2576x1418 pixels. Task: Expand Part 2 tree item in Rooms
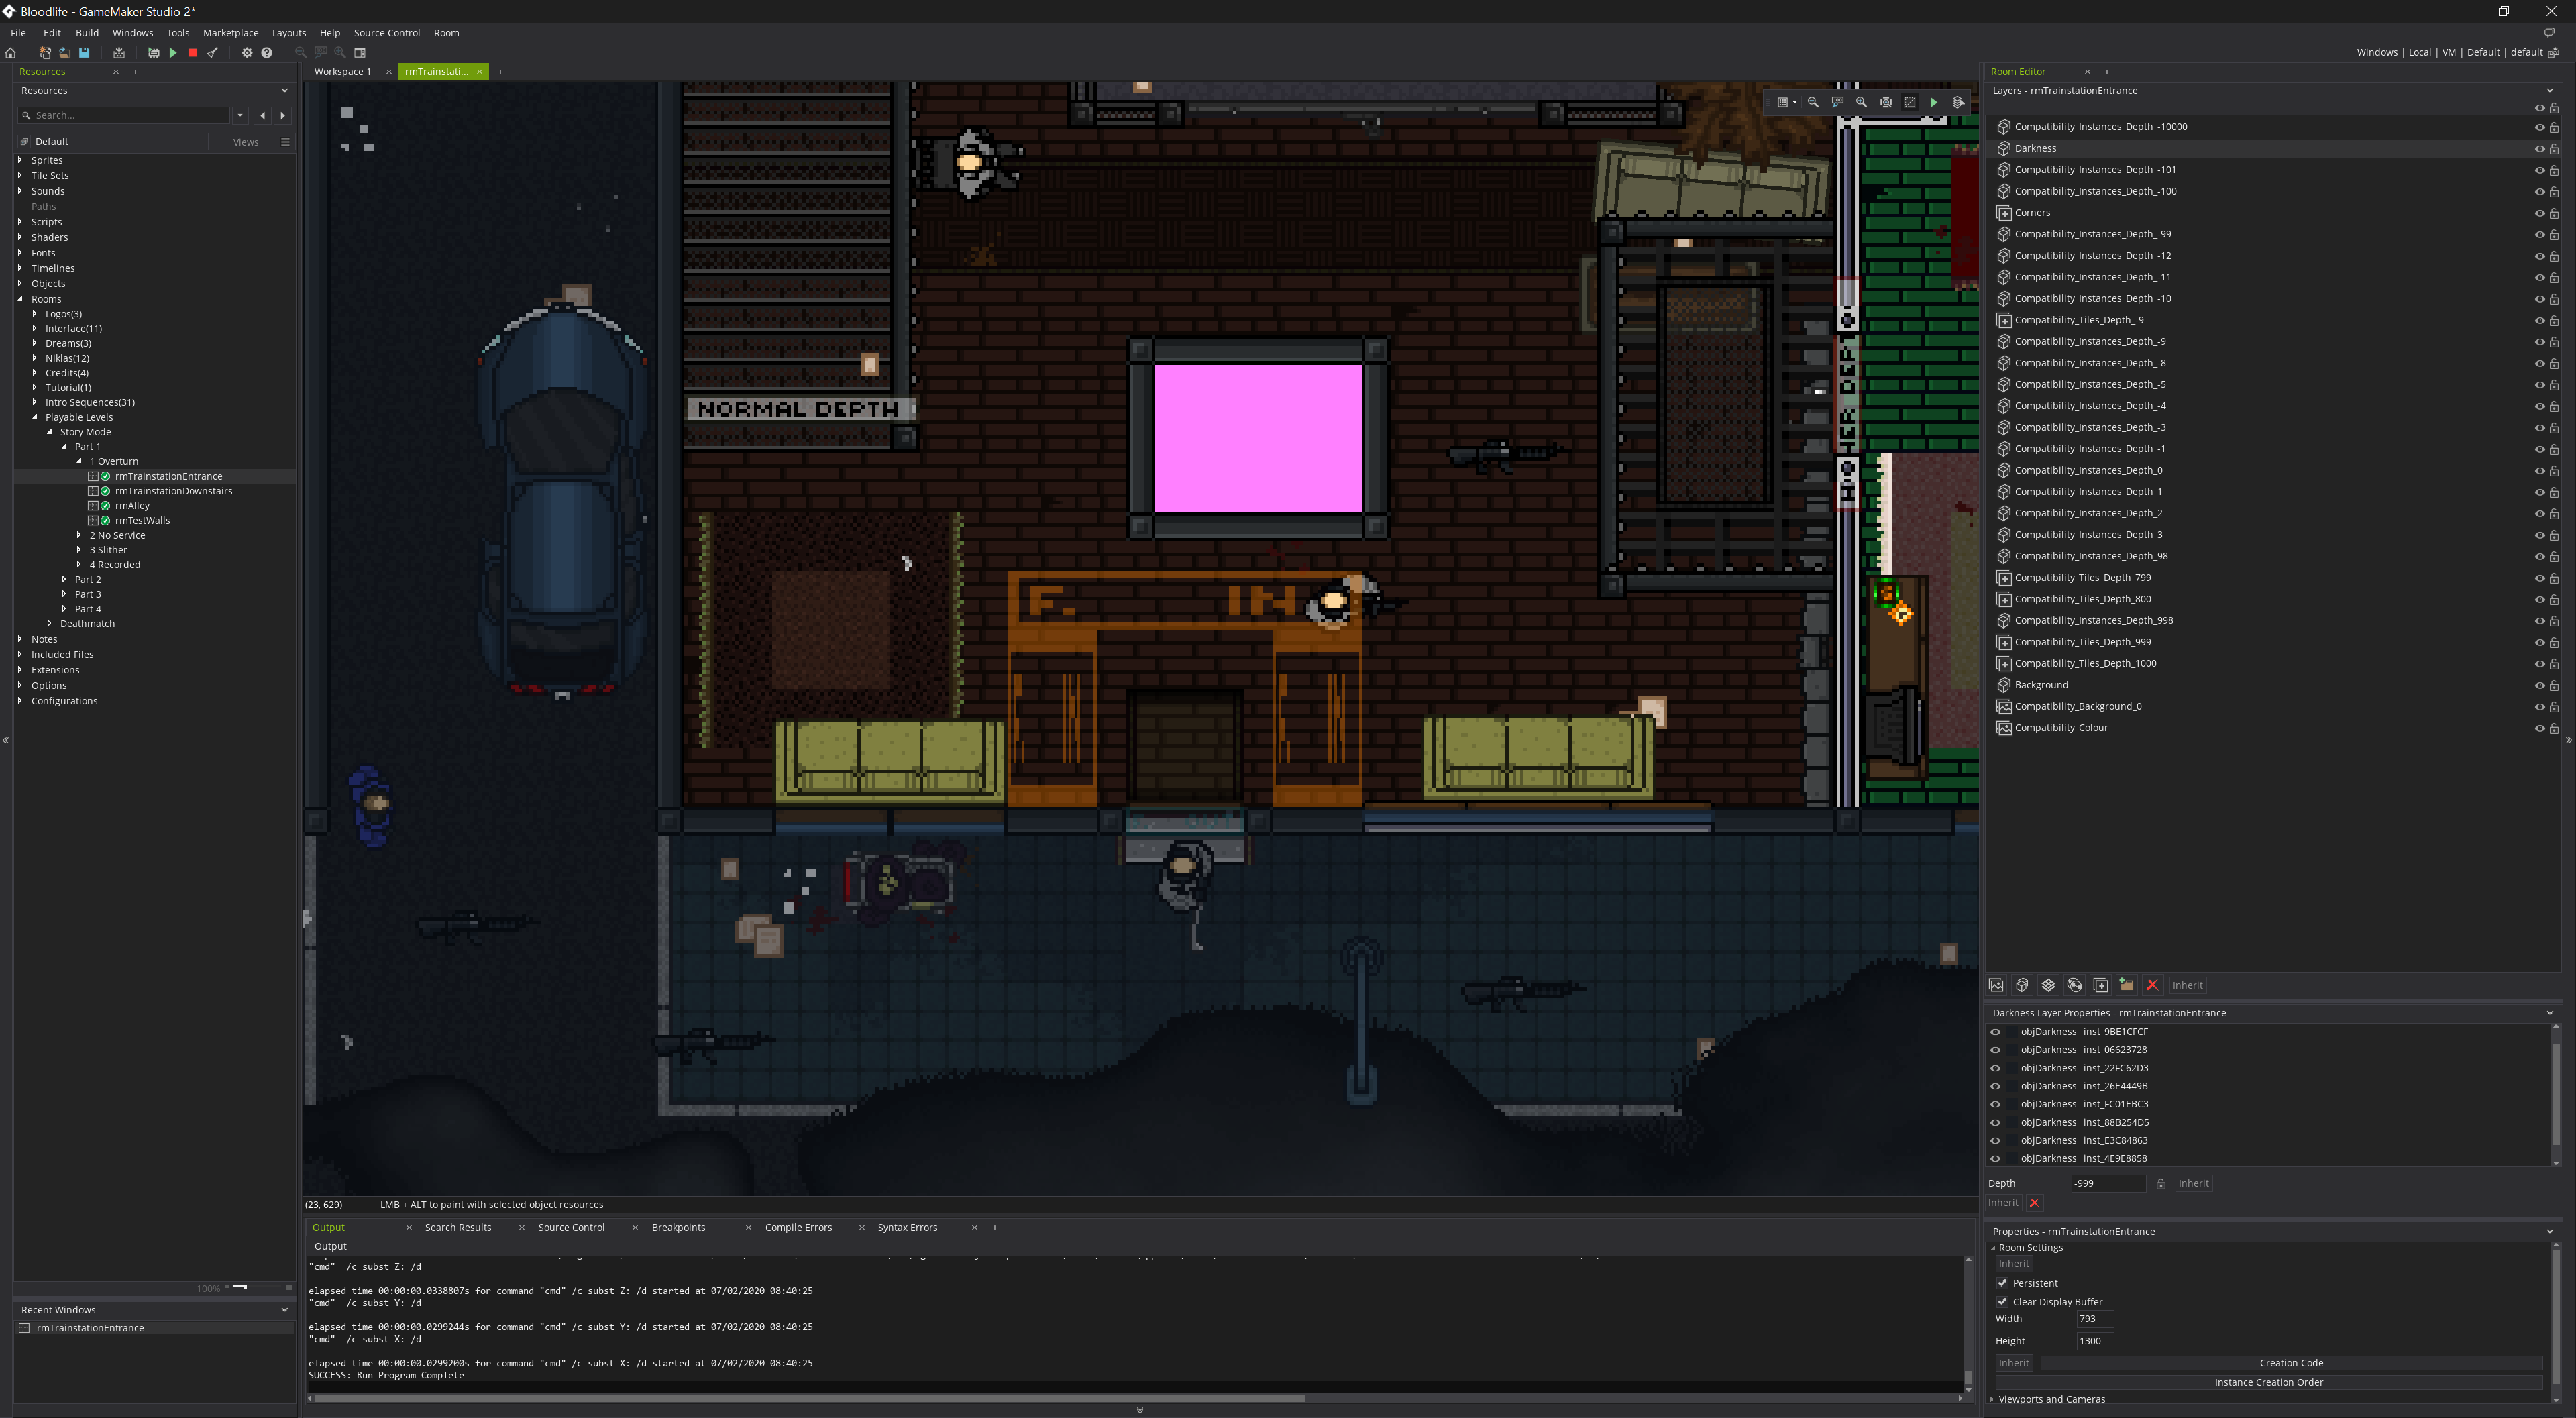64,578
